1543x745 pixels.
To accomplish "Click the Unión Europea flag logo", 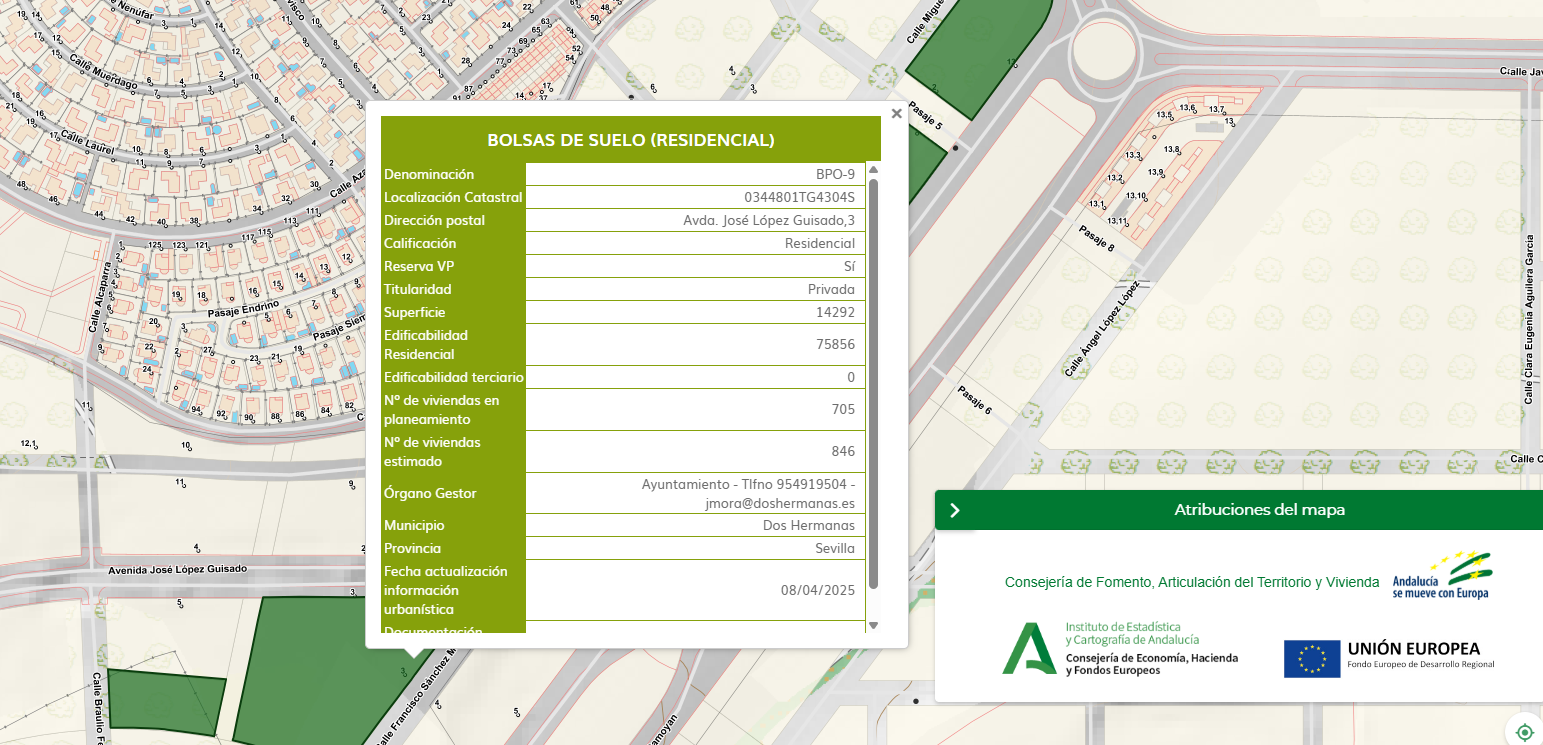I will (1312, 659).
